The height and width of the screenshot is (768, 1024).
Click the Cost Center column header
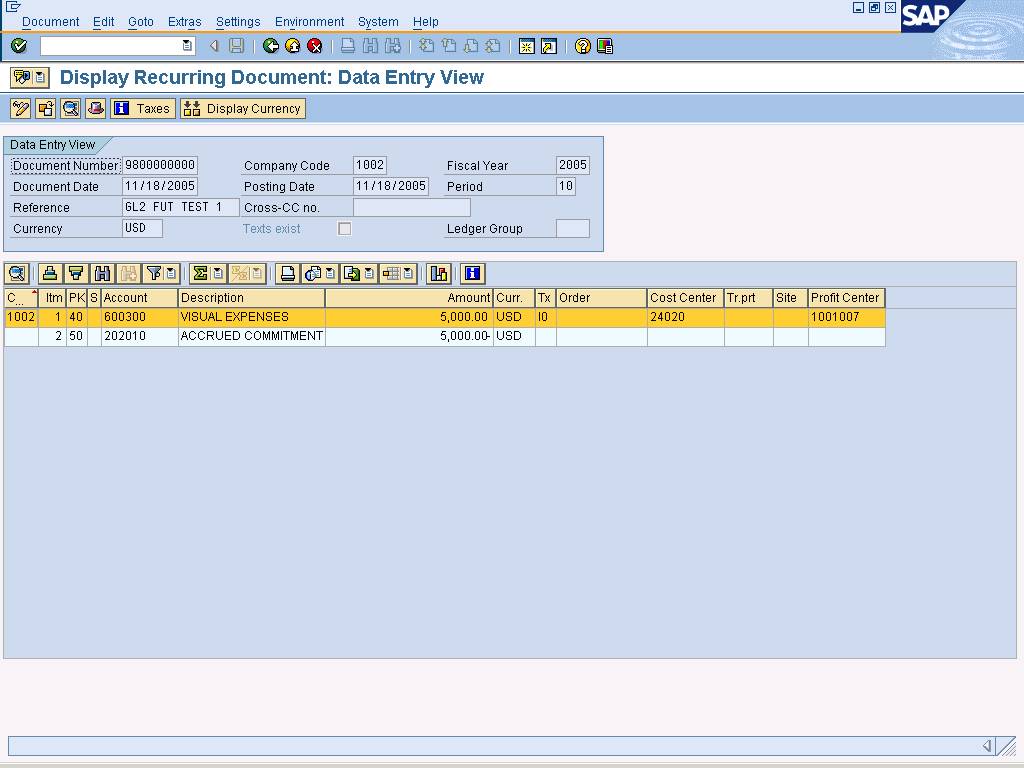(x=685, y=298)
